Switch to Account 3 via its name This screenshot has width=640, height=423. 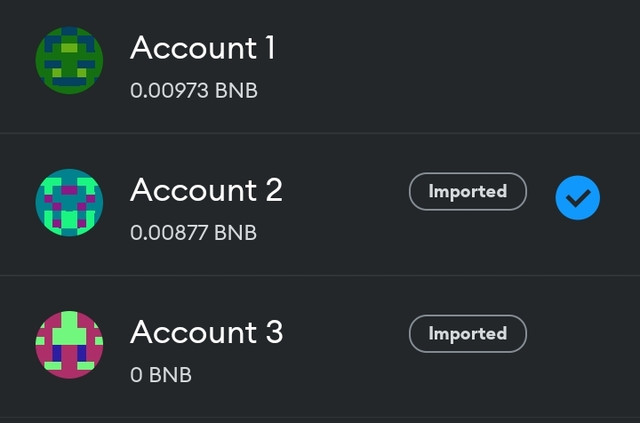(x=206, y=332)
